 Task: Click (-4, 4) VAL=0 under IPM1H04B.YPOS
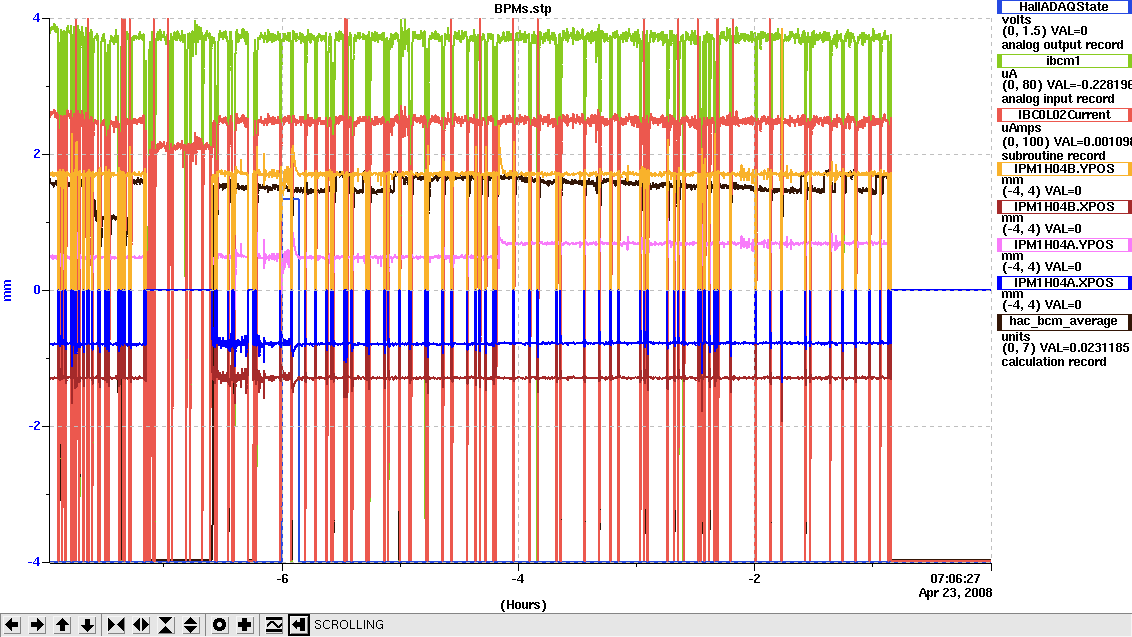click(x=1042, y=191)
